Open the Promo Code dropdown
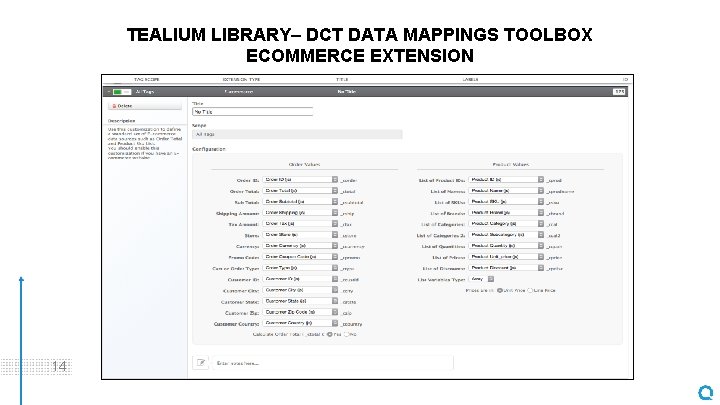Image resolution: width=720 pixels, height=405 pixels. tap(300, 257)
